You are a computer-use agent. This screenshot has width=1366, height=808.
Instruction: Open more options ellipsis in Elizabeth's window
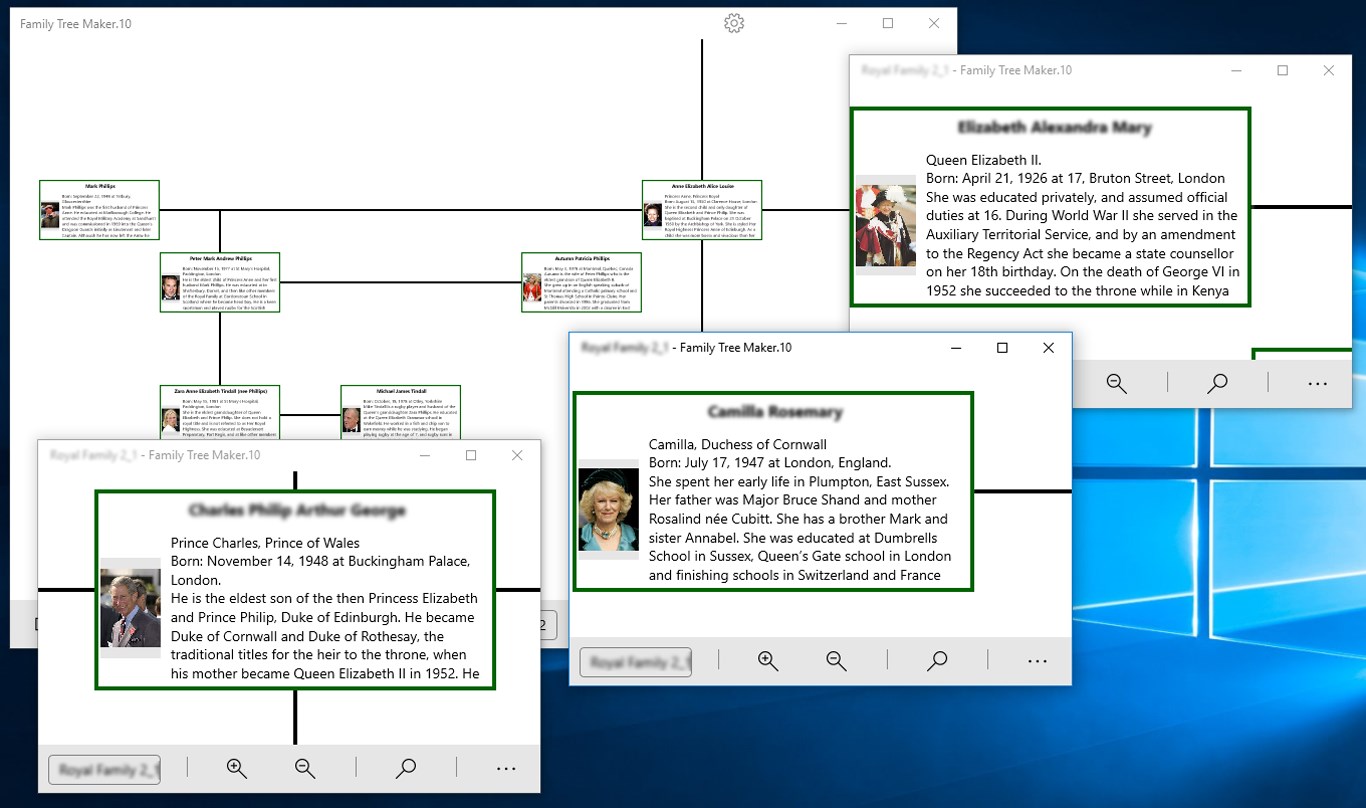pyautogui.click(x=1317, y=383)
